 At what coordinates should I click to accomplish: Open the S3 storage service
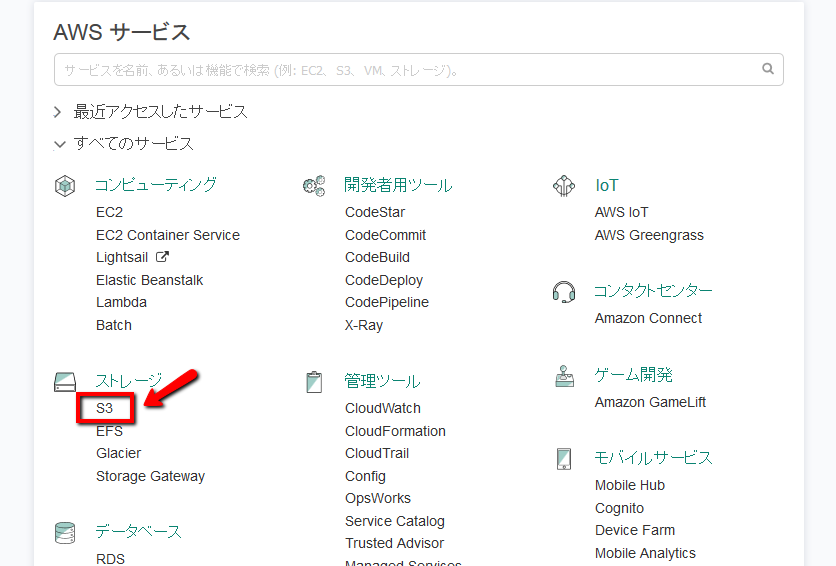click(105, 408)
